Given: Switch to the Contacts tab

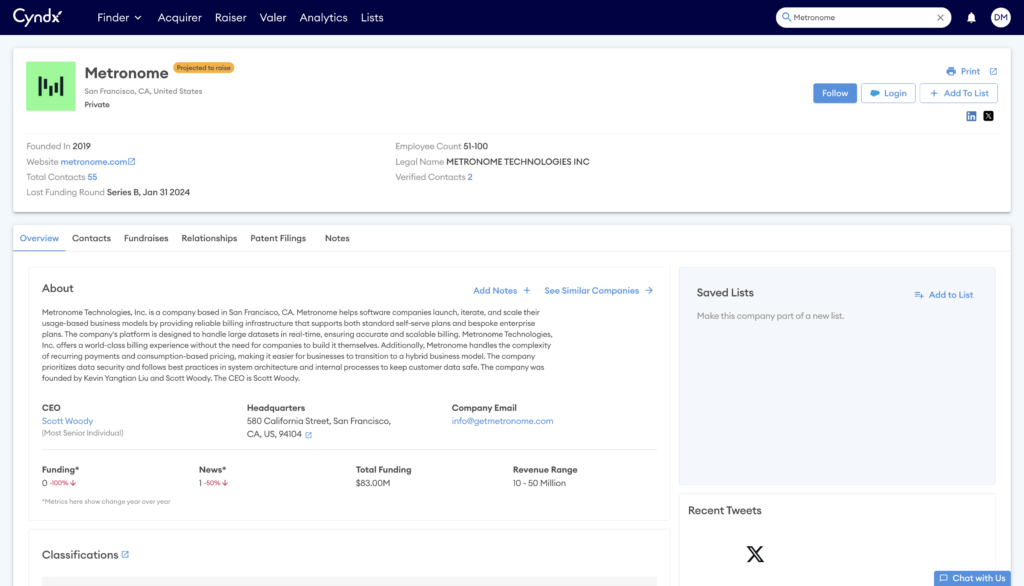Looking at the screenshot, I should tap(91, 238).
